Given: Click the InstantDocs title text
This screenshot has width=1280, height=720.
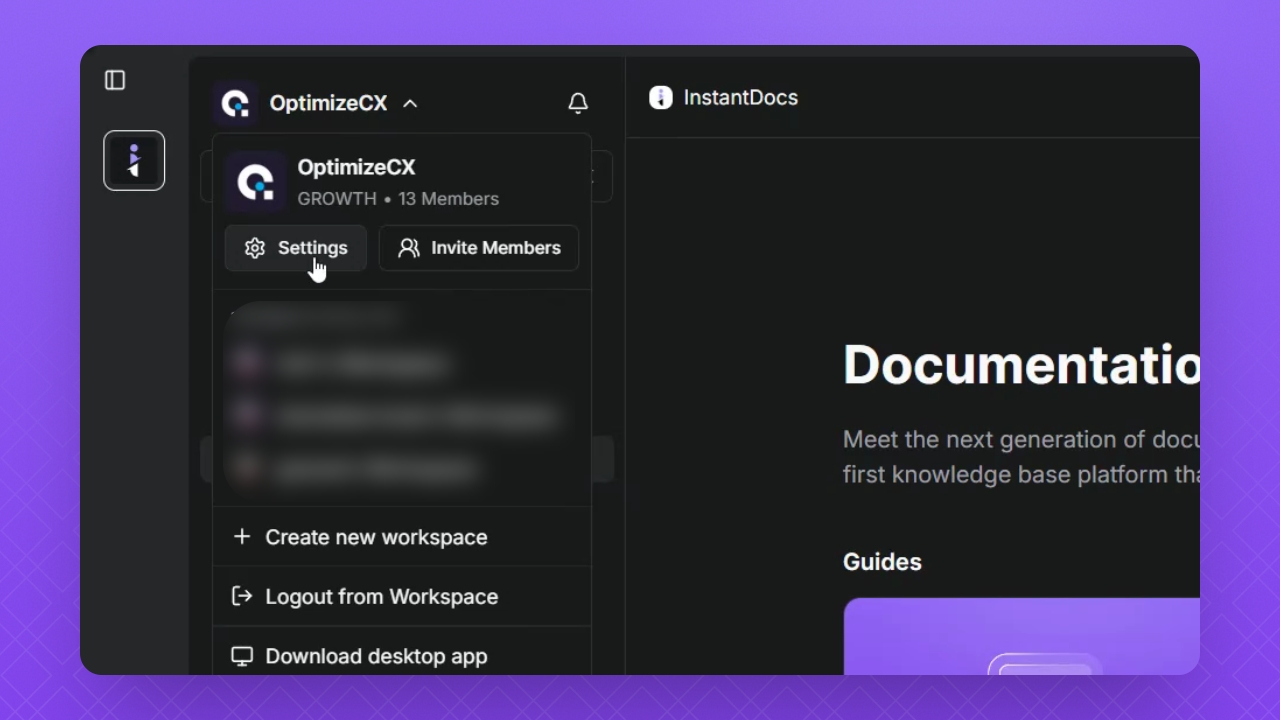Looking at the screenshot, I should (x=741, y=97).
